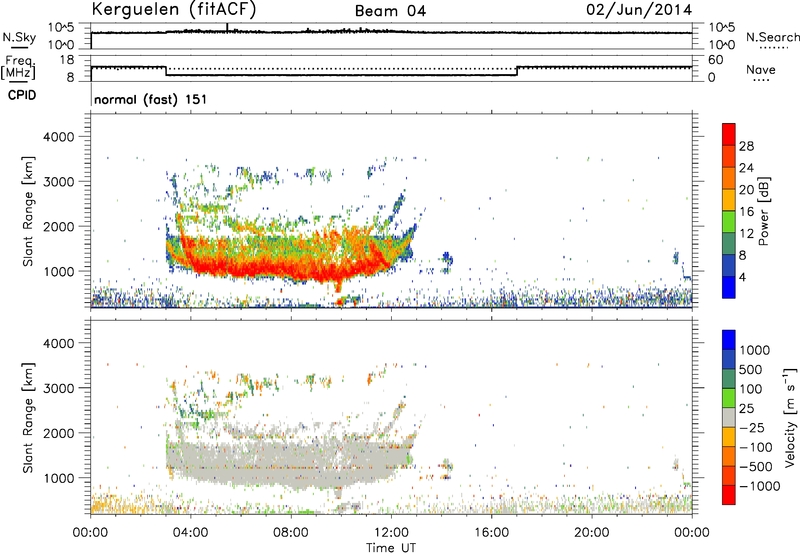800x554 pixels.
Task: Click the power panel's '1000' range tick label
Action: click(59, 271)
